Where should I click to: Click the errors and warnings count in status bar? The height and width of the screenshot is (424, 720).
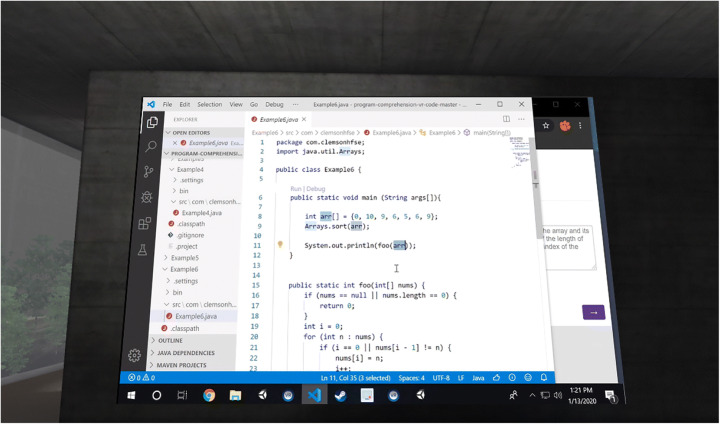[141, 378]
